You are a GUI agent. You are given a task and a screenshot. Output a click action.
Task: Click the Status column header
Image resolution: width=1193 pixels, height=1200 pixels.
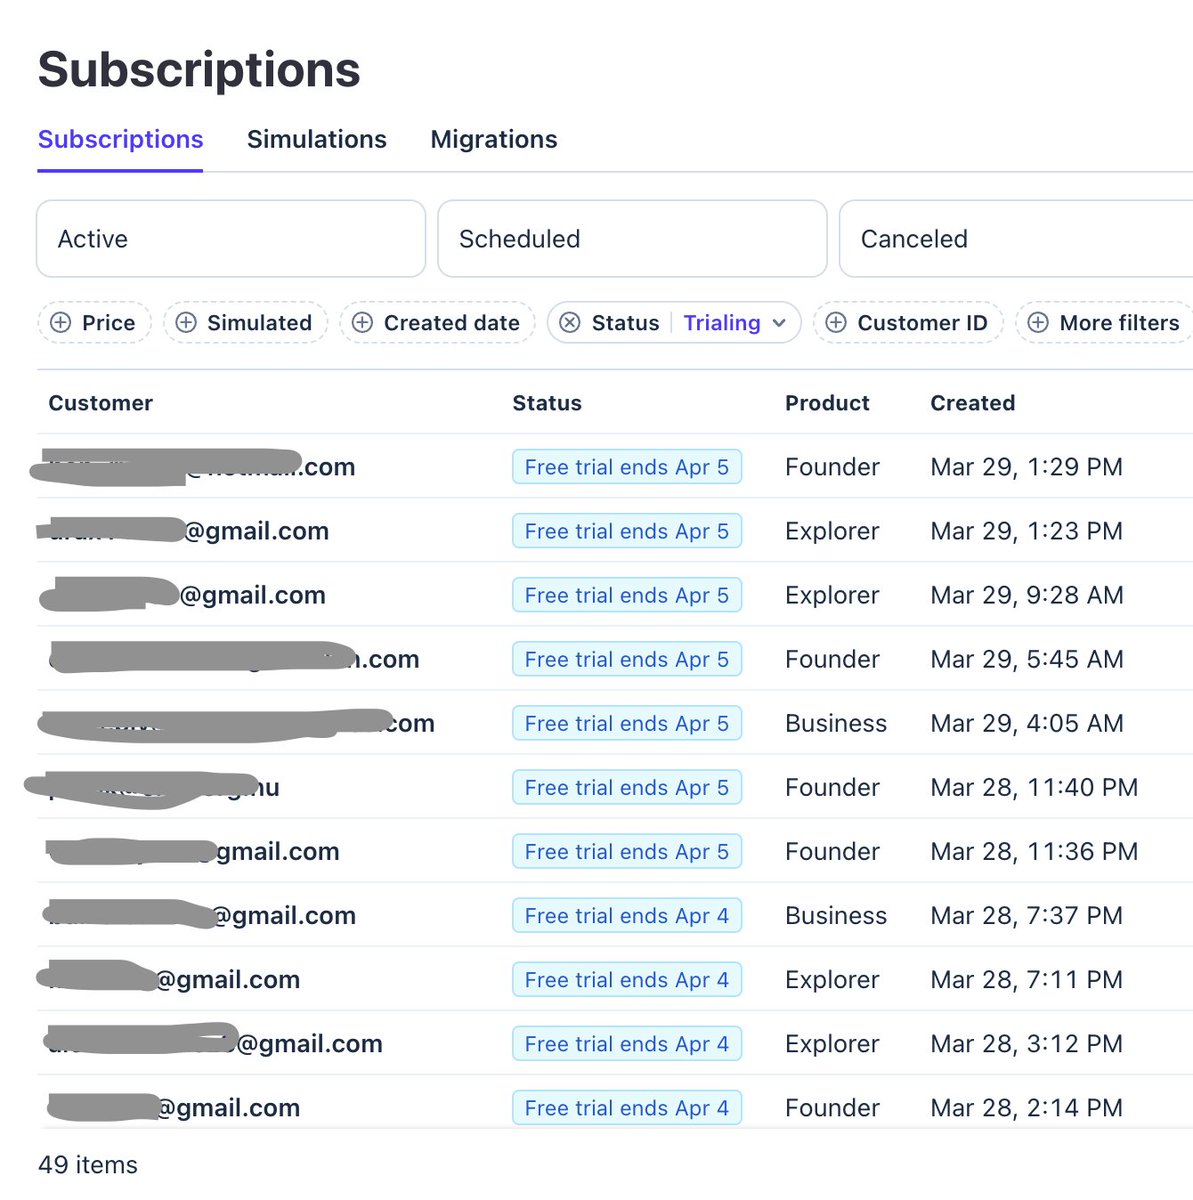(x=547, y=403)
